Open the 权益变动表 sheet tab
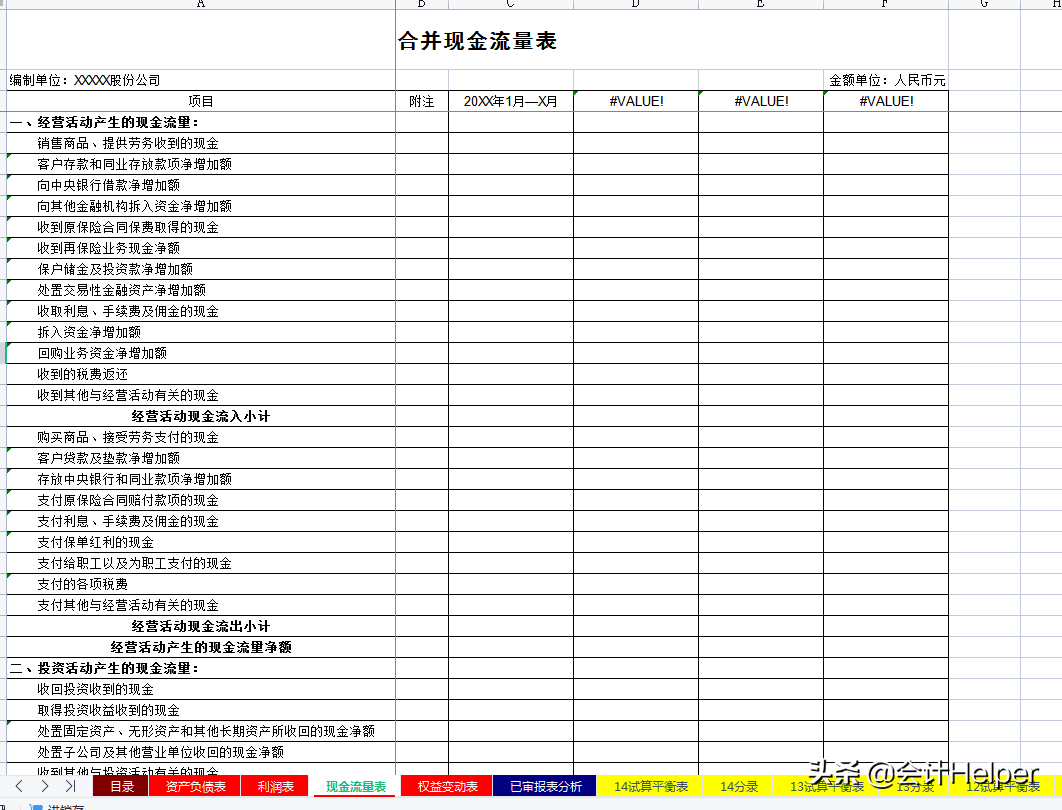The height and width of the screenshot is (810, 1062). (x=446, y=786)
